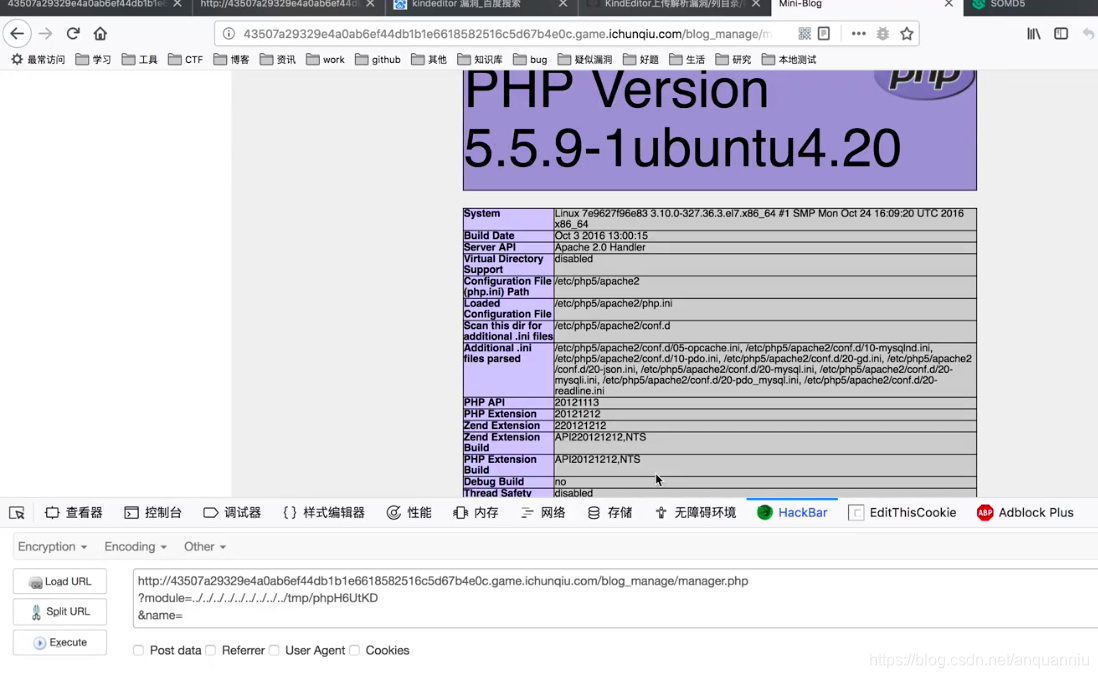Open the 好题 bookmark folder
1098x678 pixels.
pyautogui.click(x=640, y=60)
